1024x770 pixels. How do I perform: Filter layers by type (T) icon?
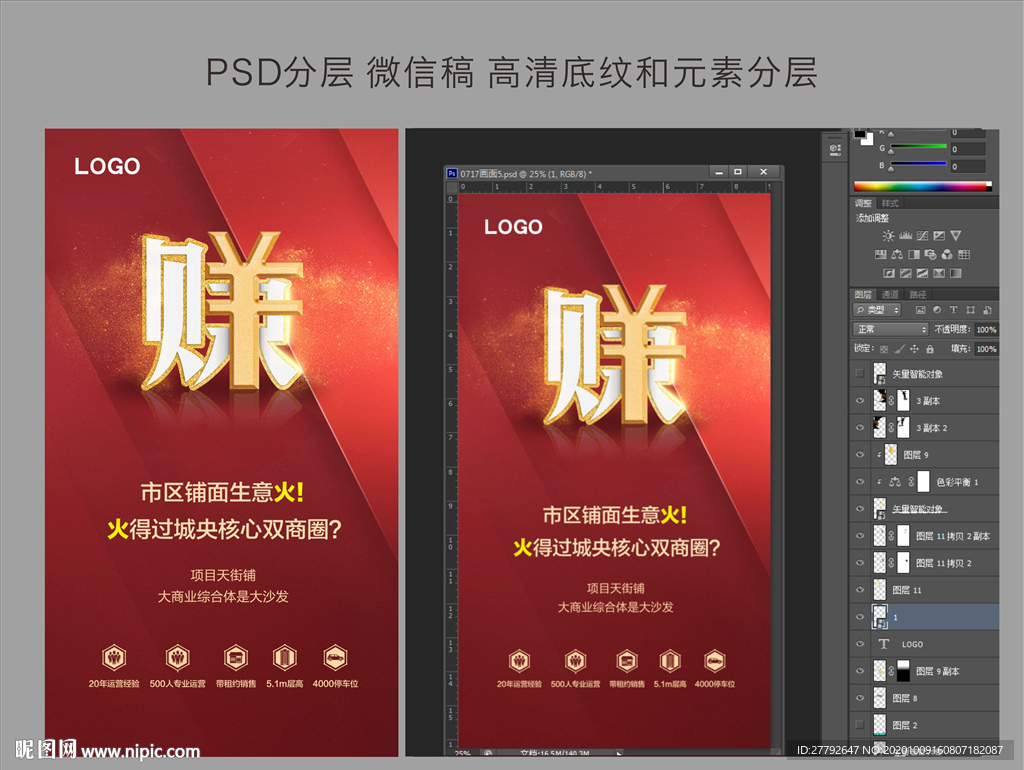[x=953, y=310]
